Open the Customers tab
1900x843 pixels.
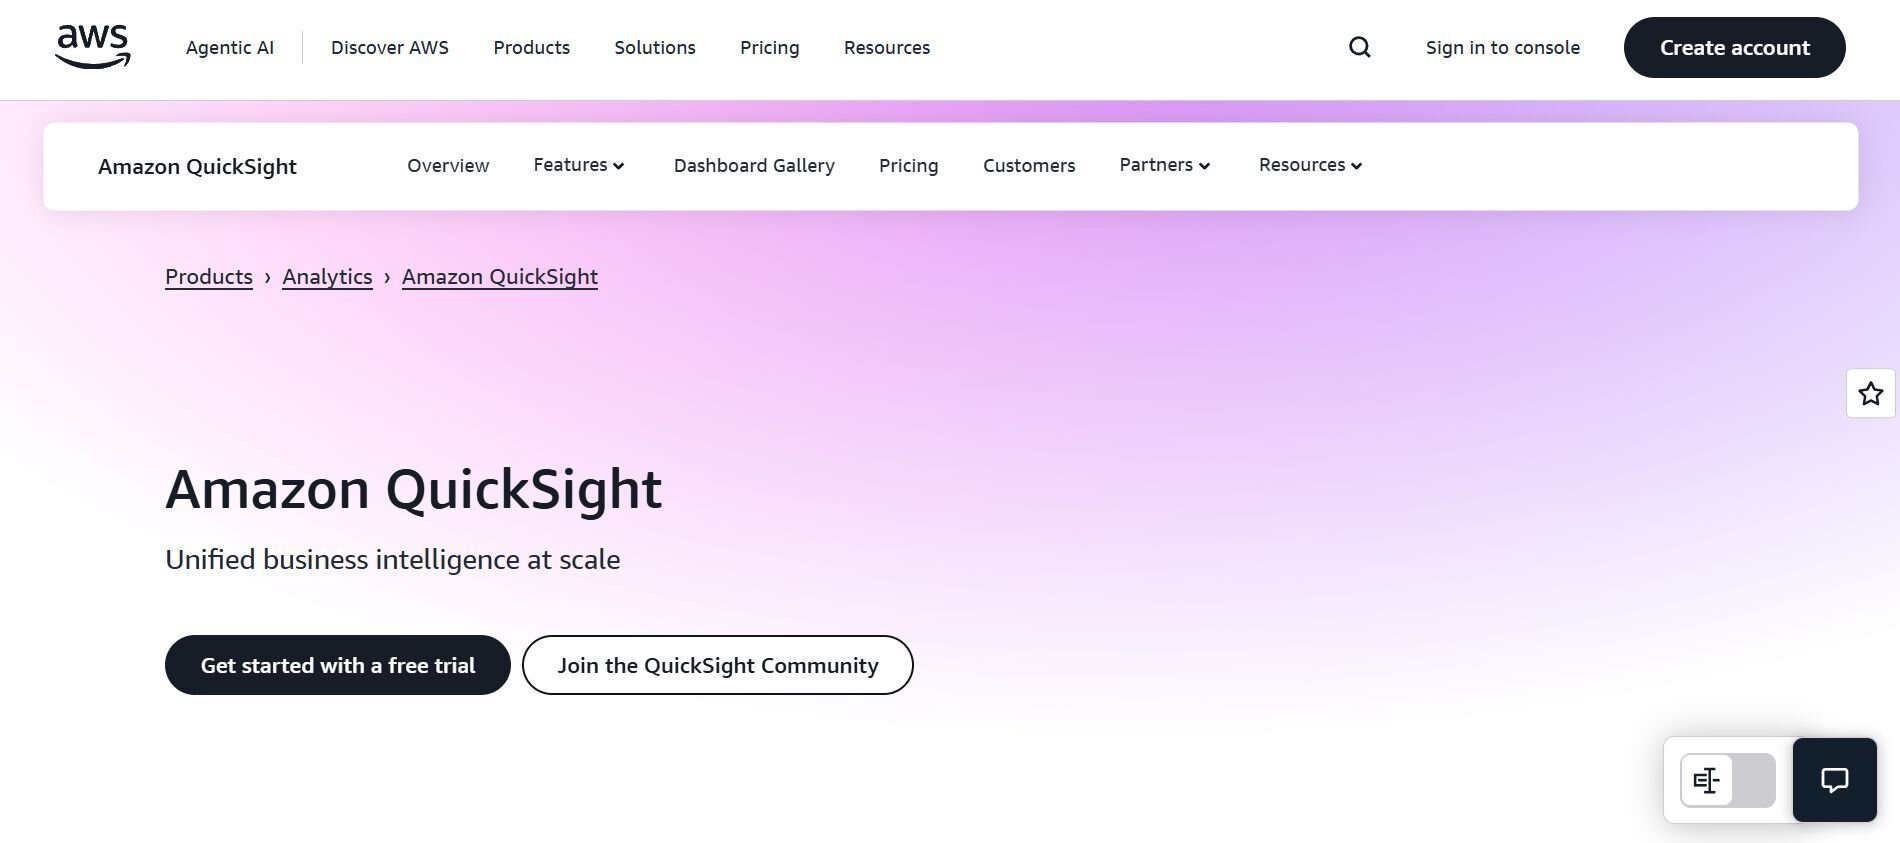point(1028,165)
